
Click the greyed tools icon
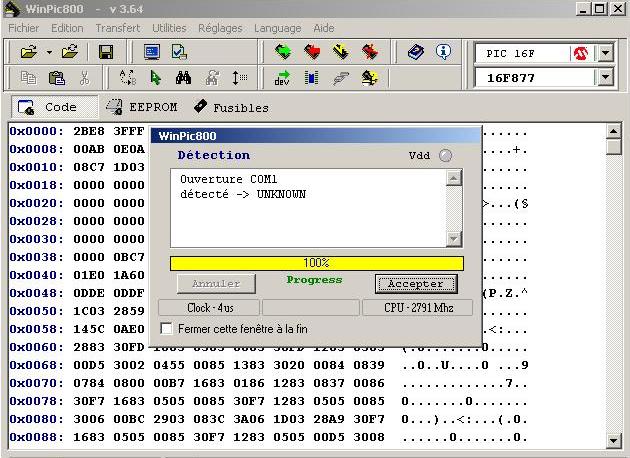point(341,78)
